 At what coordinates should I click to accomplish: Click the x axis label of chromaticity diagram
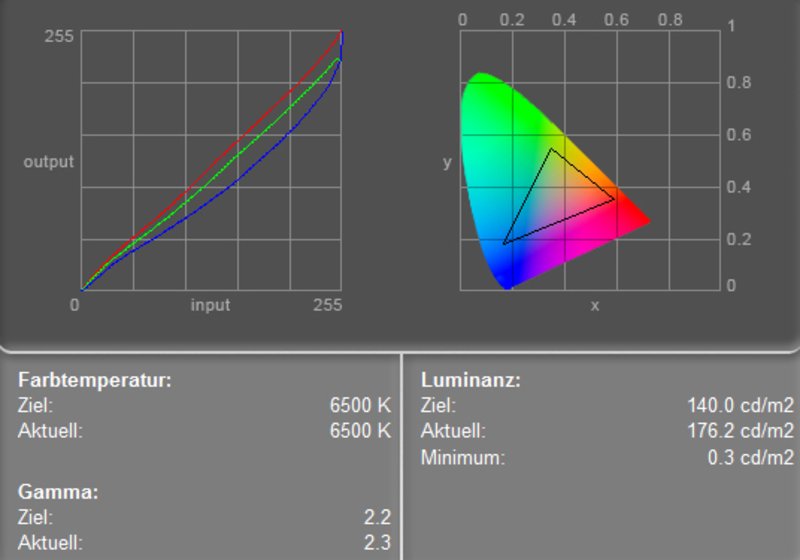(594, 306)
